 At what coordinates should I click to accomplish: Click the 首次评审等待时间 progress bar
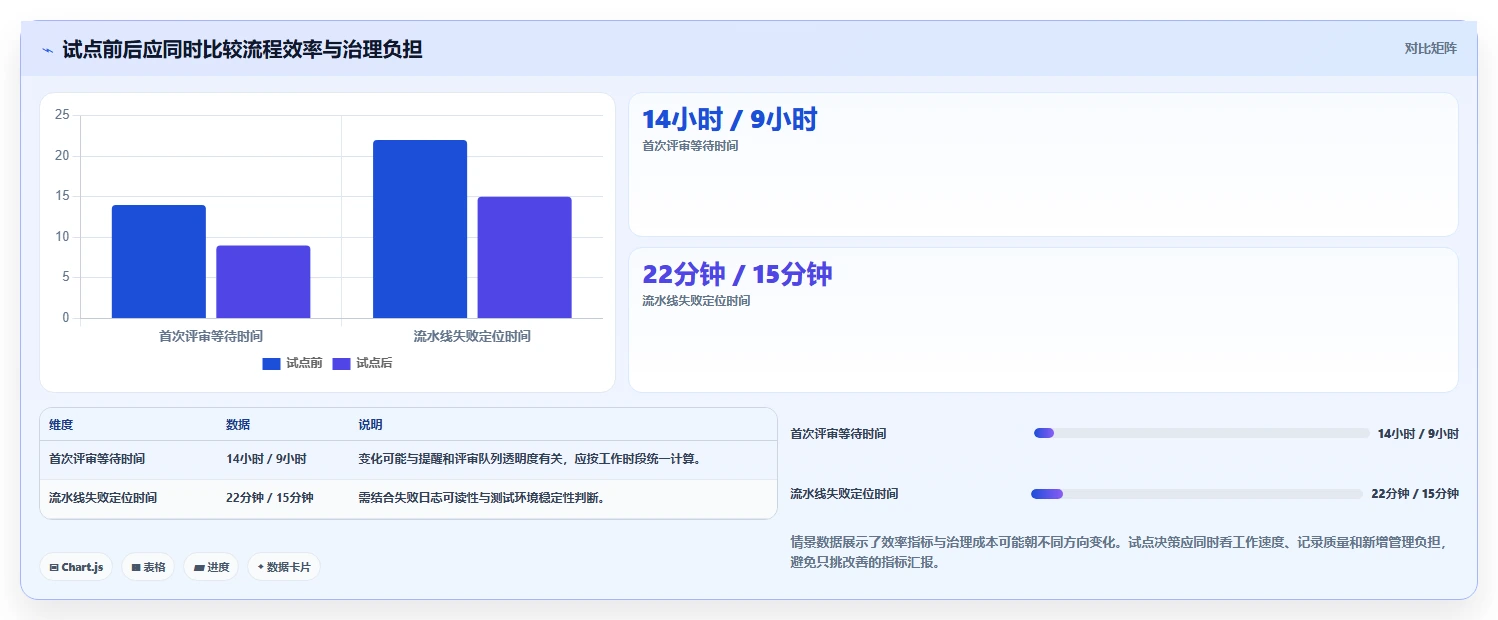(1201, 433)
